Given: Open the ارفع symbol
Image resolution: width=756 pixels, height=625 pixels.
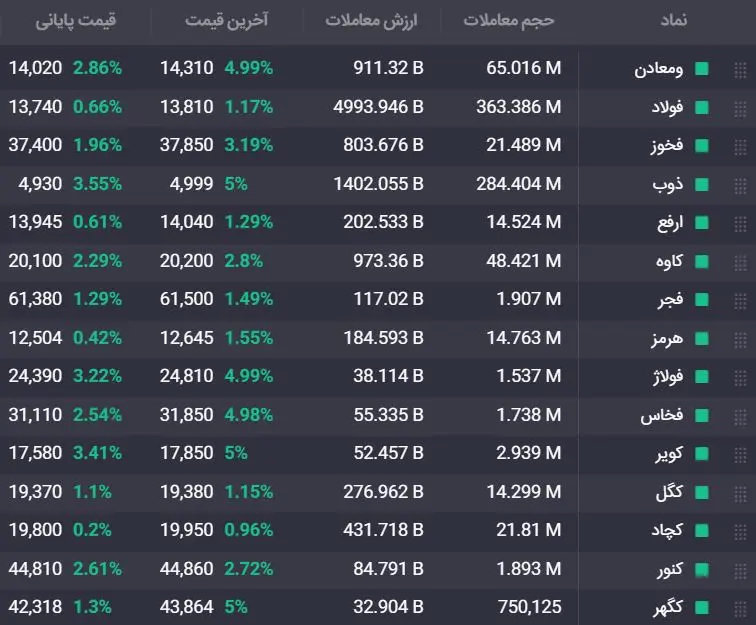Looking at the screenshot, I should [x=670, y=223].
